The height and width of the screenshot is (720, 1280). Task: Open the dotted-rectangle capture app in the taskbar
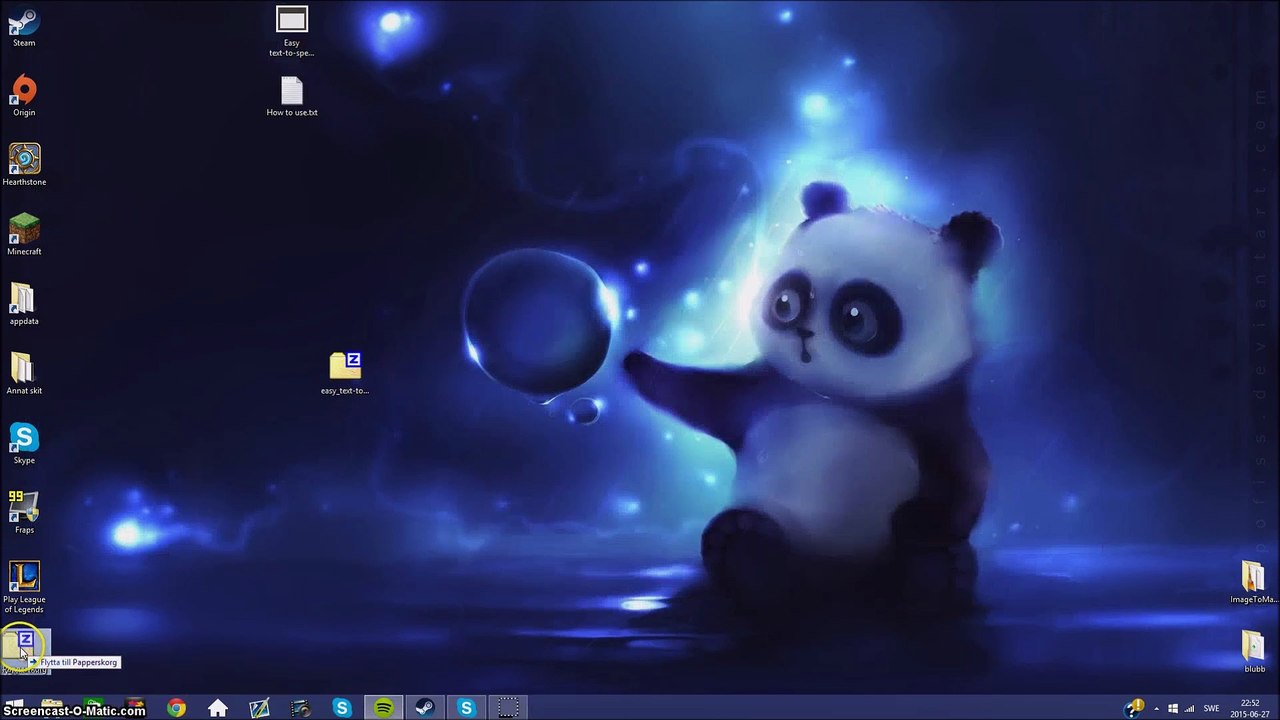tap(508, 708)
